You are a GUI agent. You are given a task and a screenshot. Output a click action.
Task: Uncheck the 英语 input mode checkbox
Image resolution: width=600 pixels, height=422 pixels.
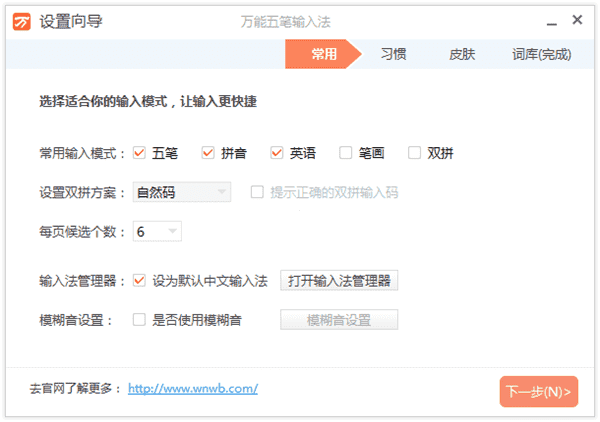(277, 153)
